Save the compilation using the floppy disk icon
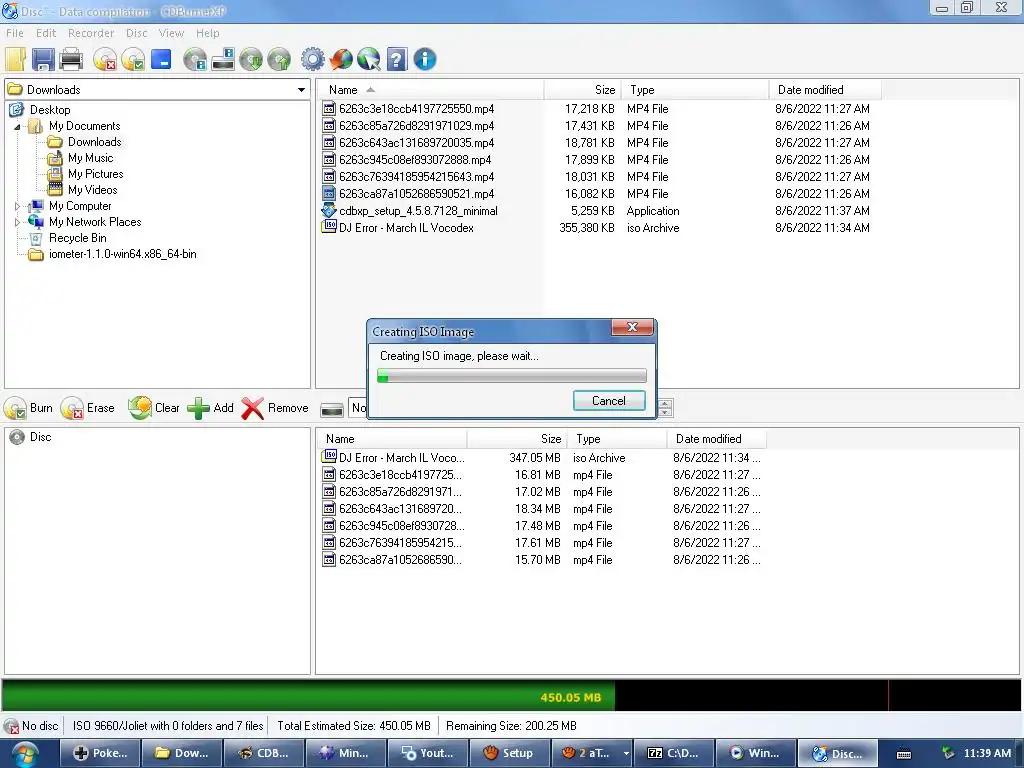The height and width of the screenshot is (768, 1024). tap(43, 59)
